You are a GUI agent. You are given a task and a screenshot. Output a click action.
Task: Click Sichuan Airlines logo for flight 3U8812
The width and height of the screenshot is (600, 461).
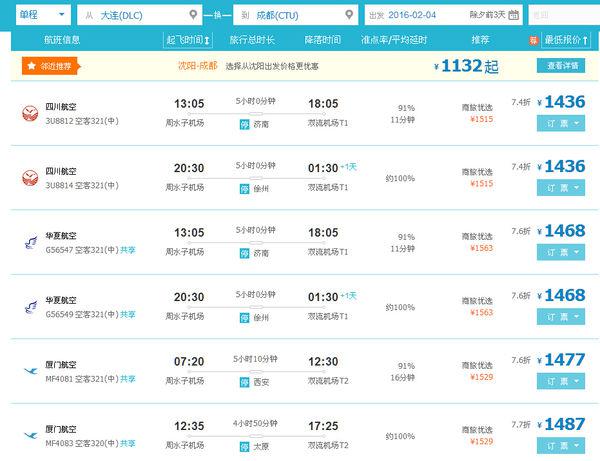[x=30, y=113]
